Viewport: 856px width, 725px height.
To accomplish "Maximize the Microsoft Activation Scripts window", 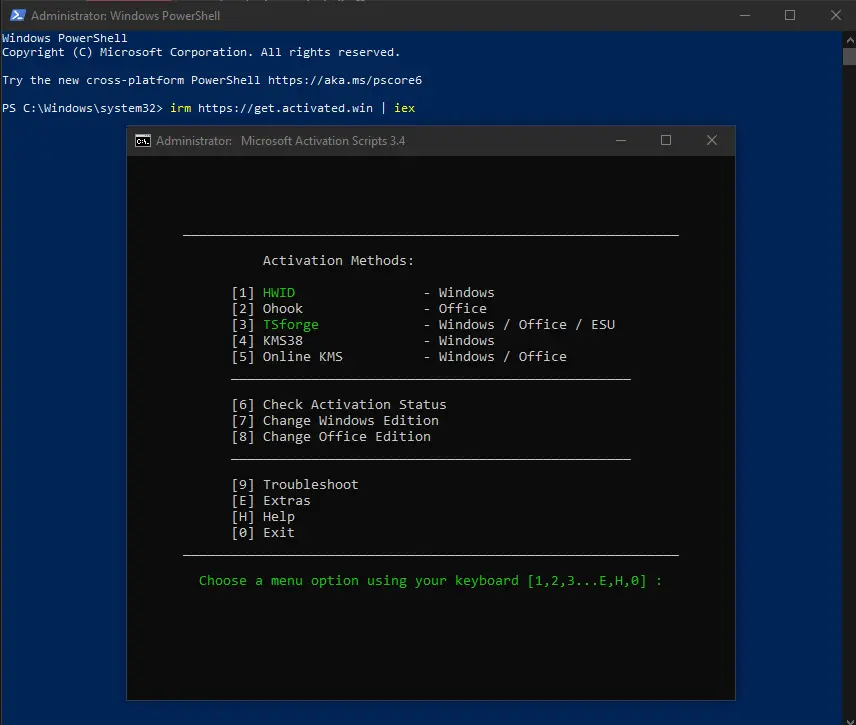I will pyautogui.click(x=665, y=140).
